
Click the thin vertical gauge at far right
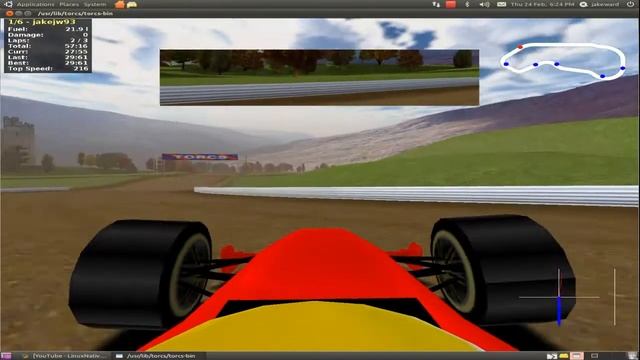615,297
